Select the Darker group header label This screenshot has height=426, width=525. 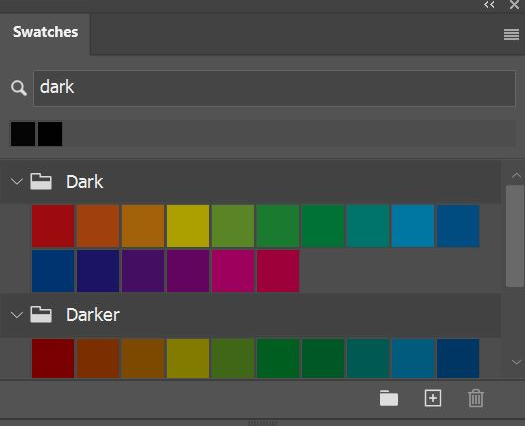coord(93,315)
